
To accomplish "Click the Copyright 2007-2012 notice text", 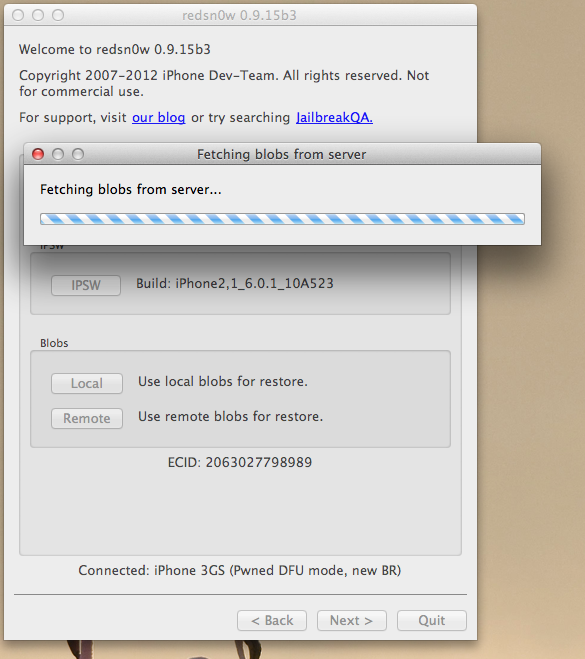I will (224, 83).
